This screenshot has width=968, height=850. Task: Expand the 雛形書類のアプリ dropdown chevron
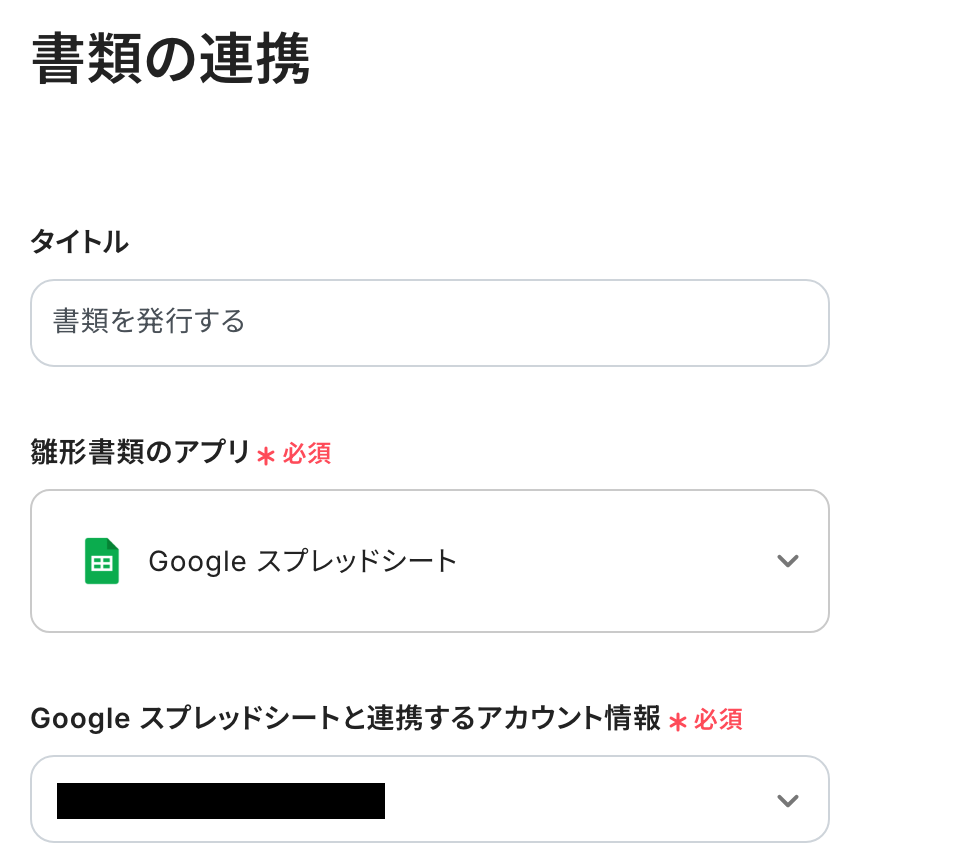788,561
